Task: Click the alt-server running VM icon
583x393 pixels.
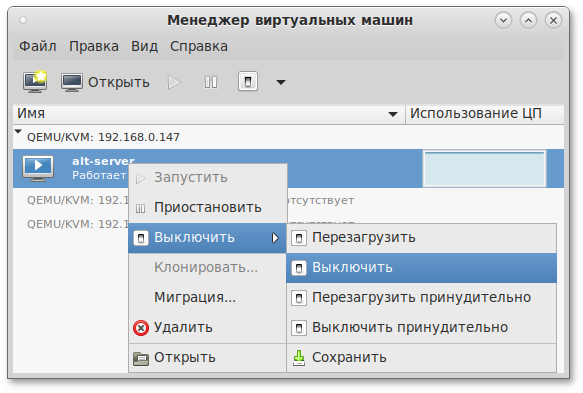Action: click(38, 168)
